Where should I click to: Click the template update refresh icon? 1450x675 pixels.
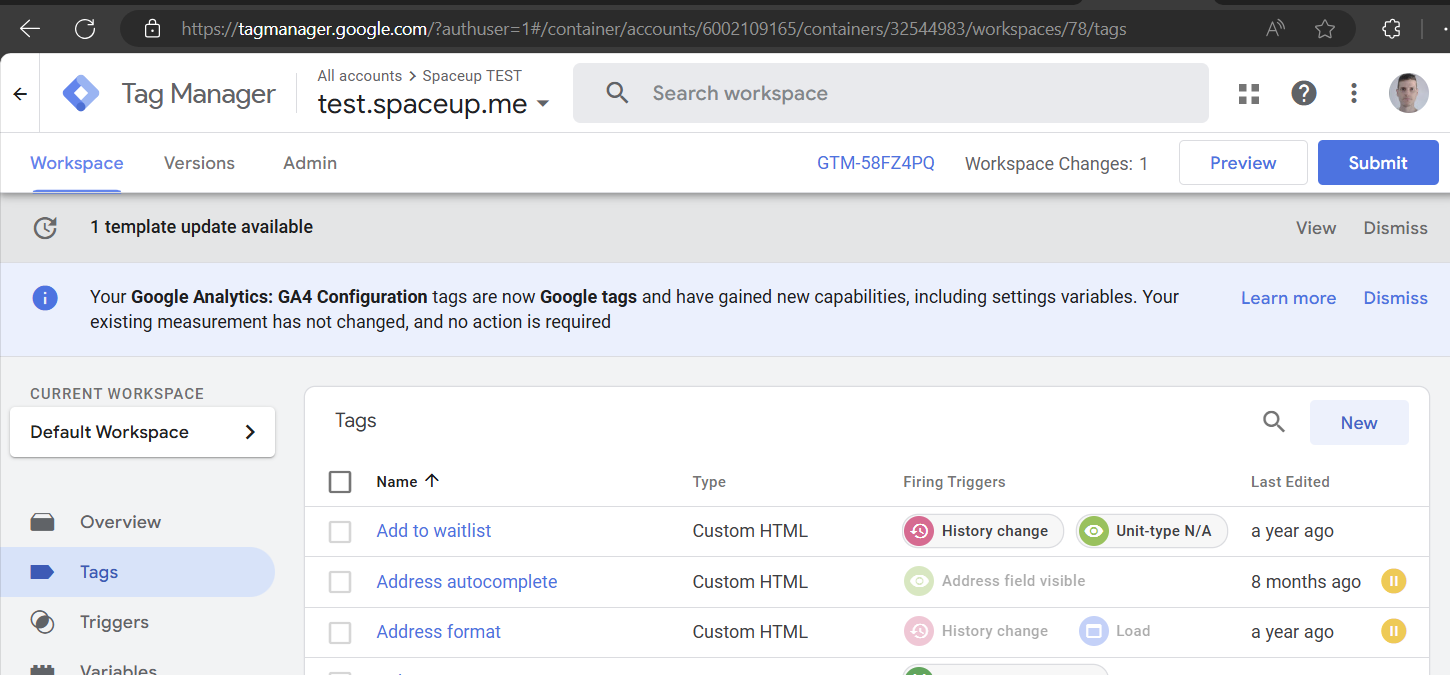pyautogui.click(x=45, y=228)
